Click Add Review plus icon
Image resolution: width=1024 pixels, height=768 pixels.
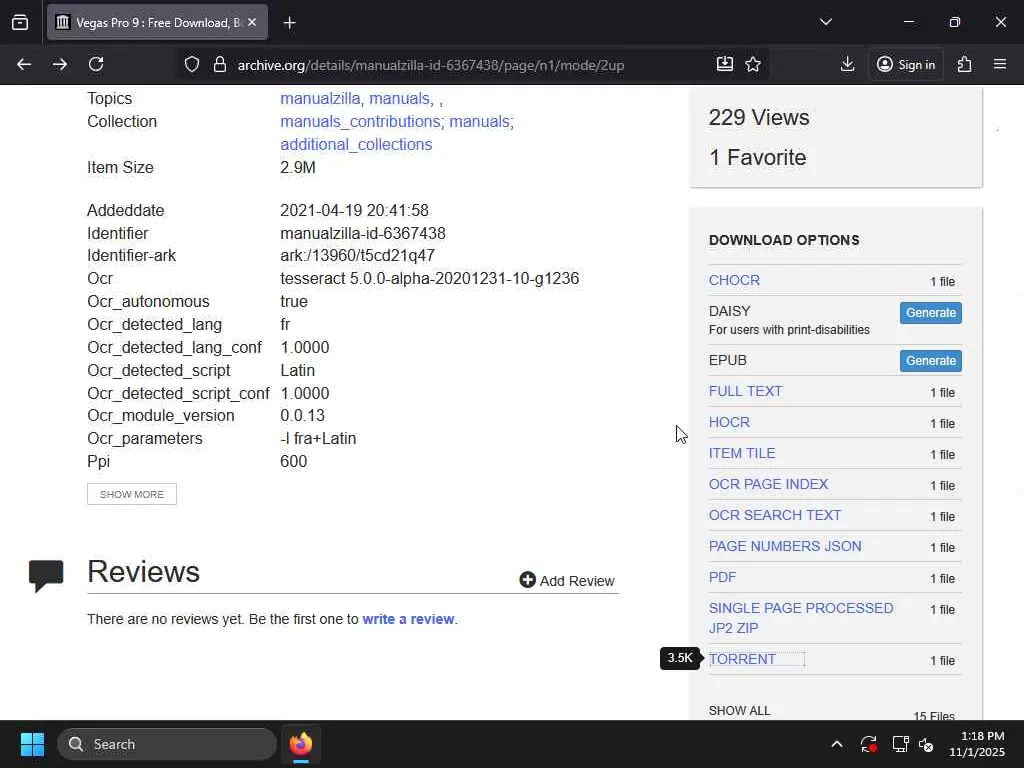coord(527,580)
